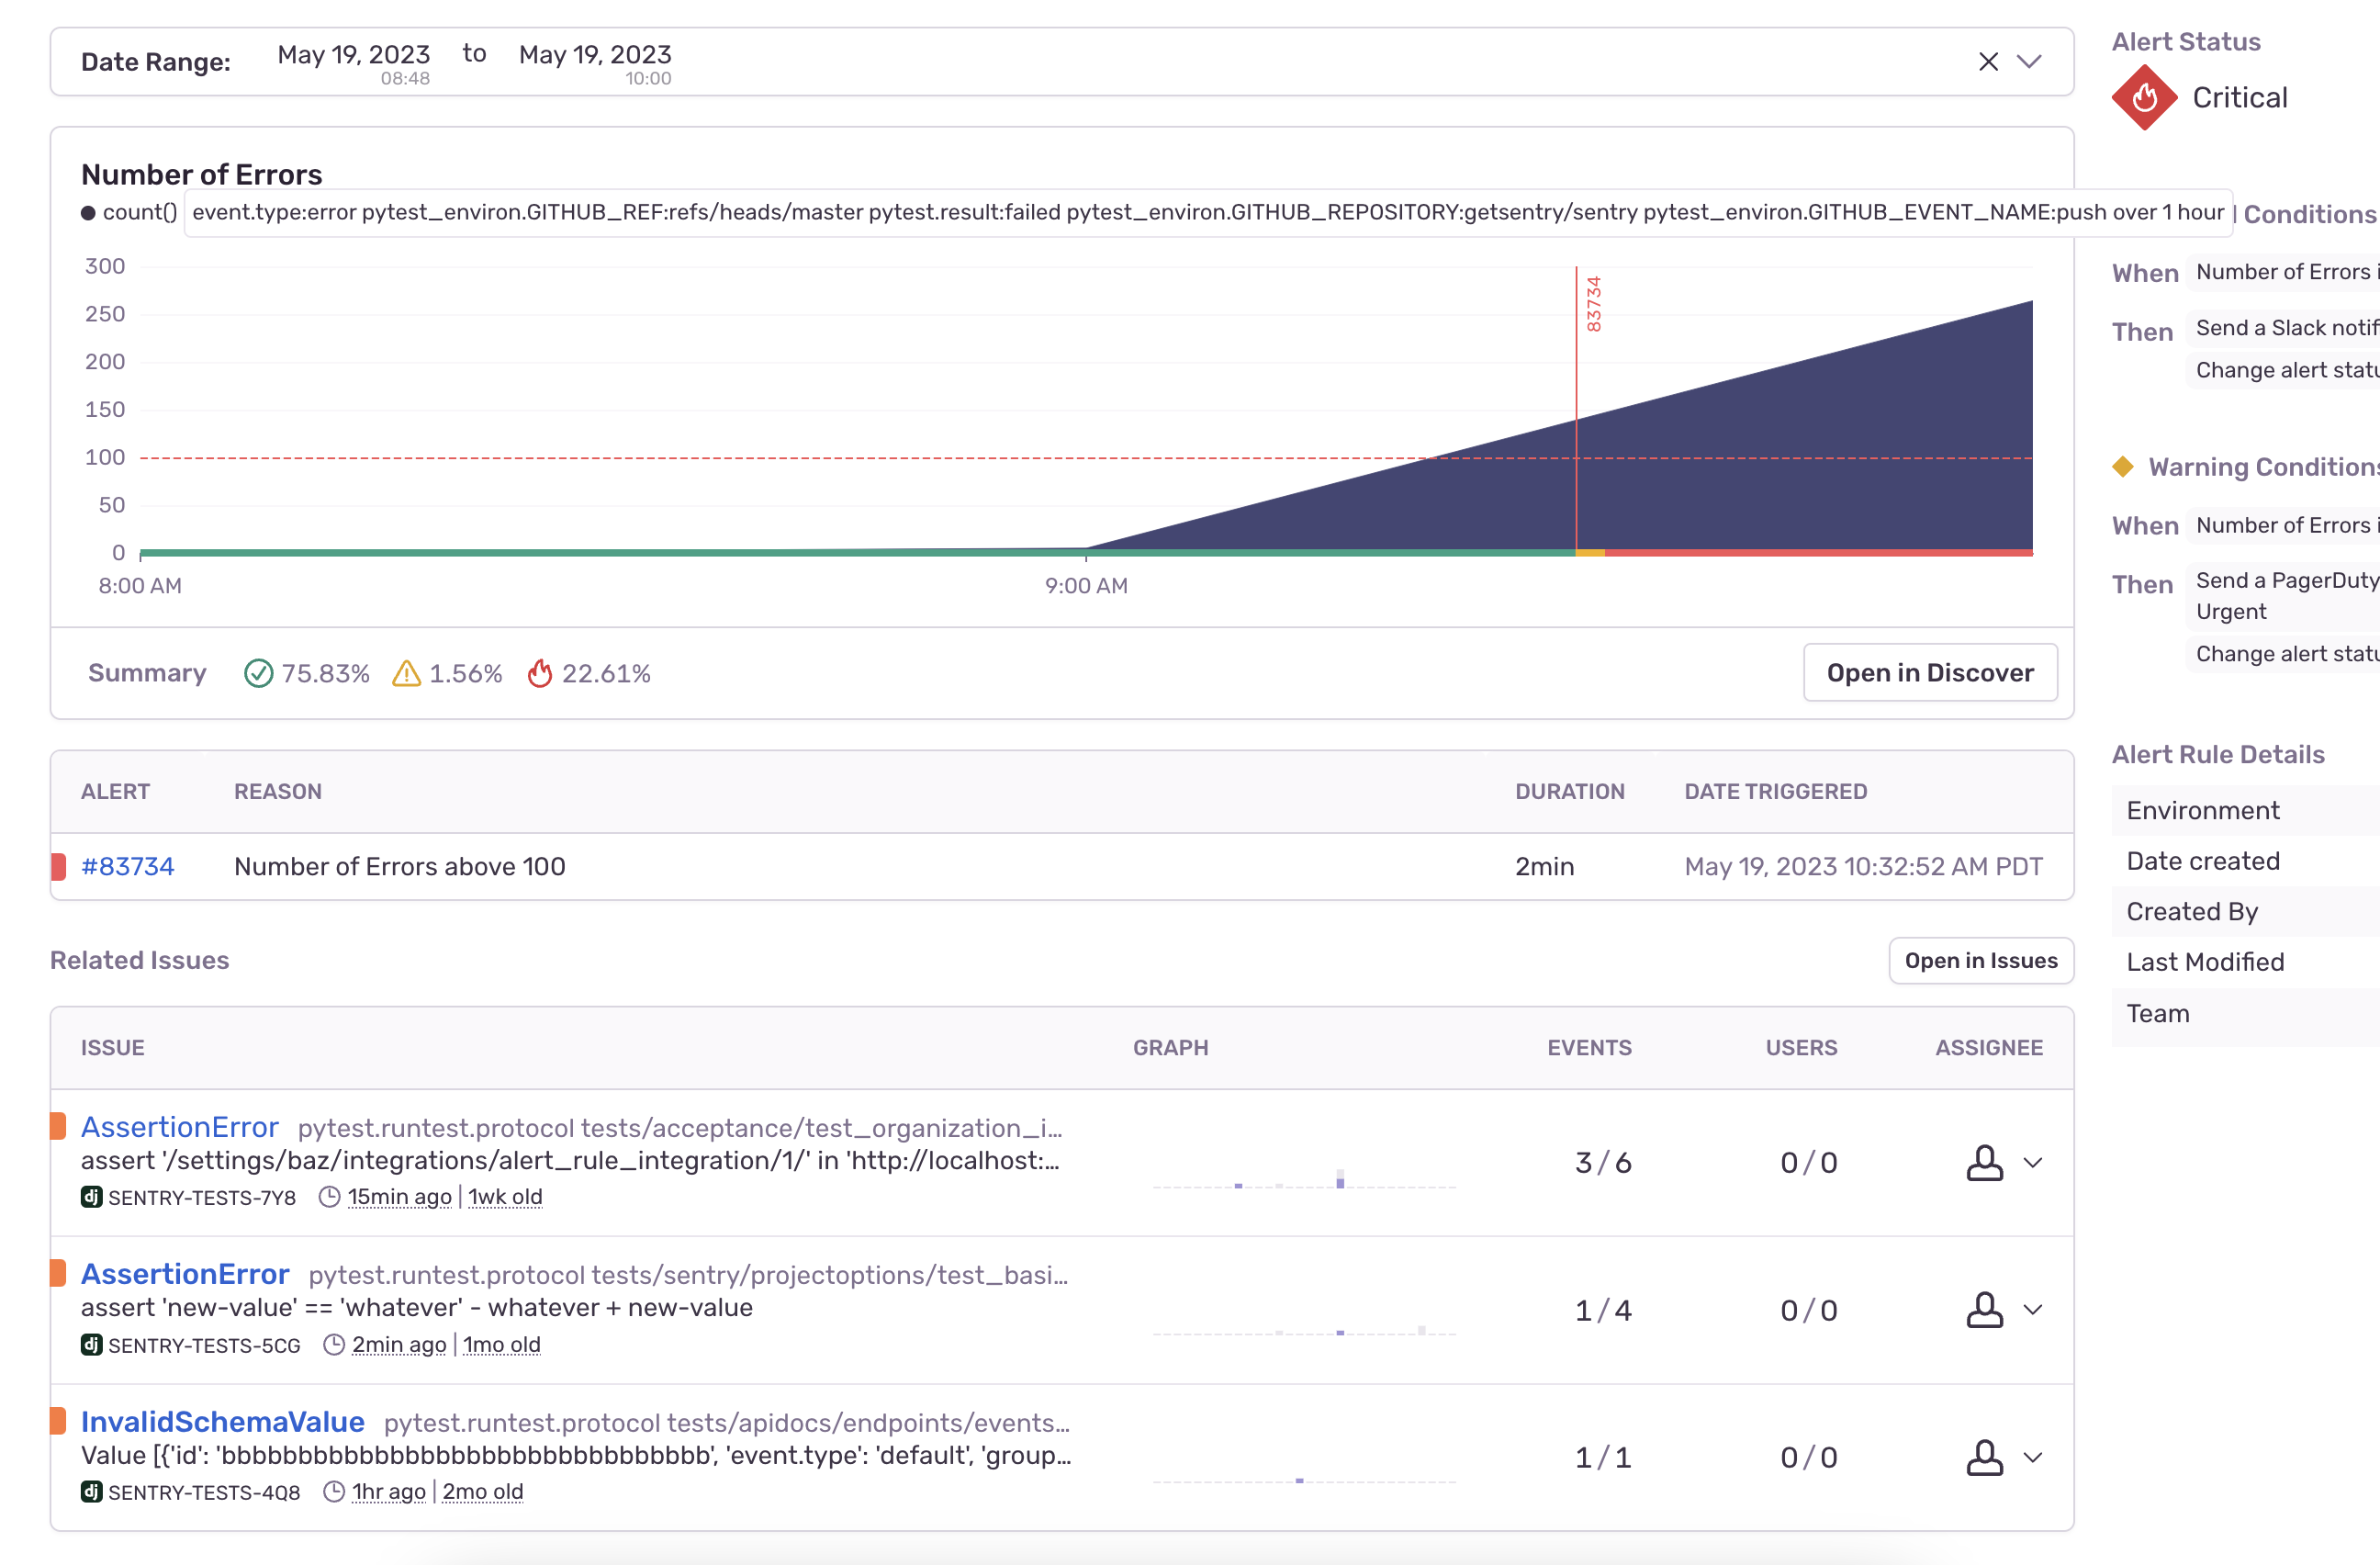Click the green checkmark icon in Summary

tap(259, 673)
